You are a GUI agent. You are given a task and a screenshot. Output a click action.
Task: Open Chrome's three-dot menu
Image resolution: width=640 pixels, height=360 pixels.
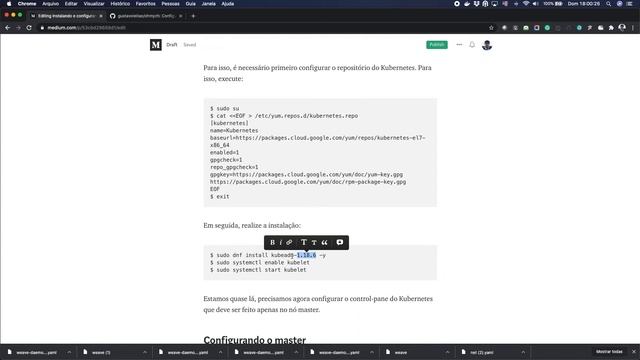coord(633,28)
